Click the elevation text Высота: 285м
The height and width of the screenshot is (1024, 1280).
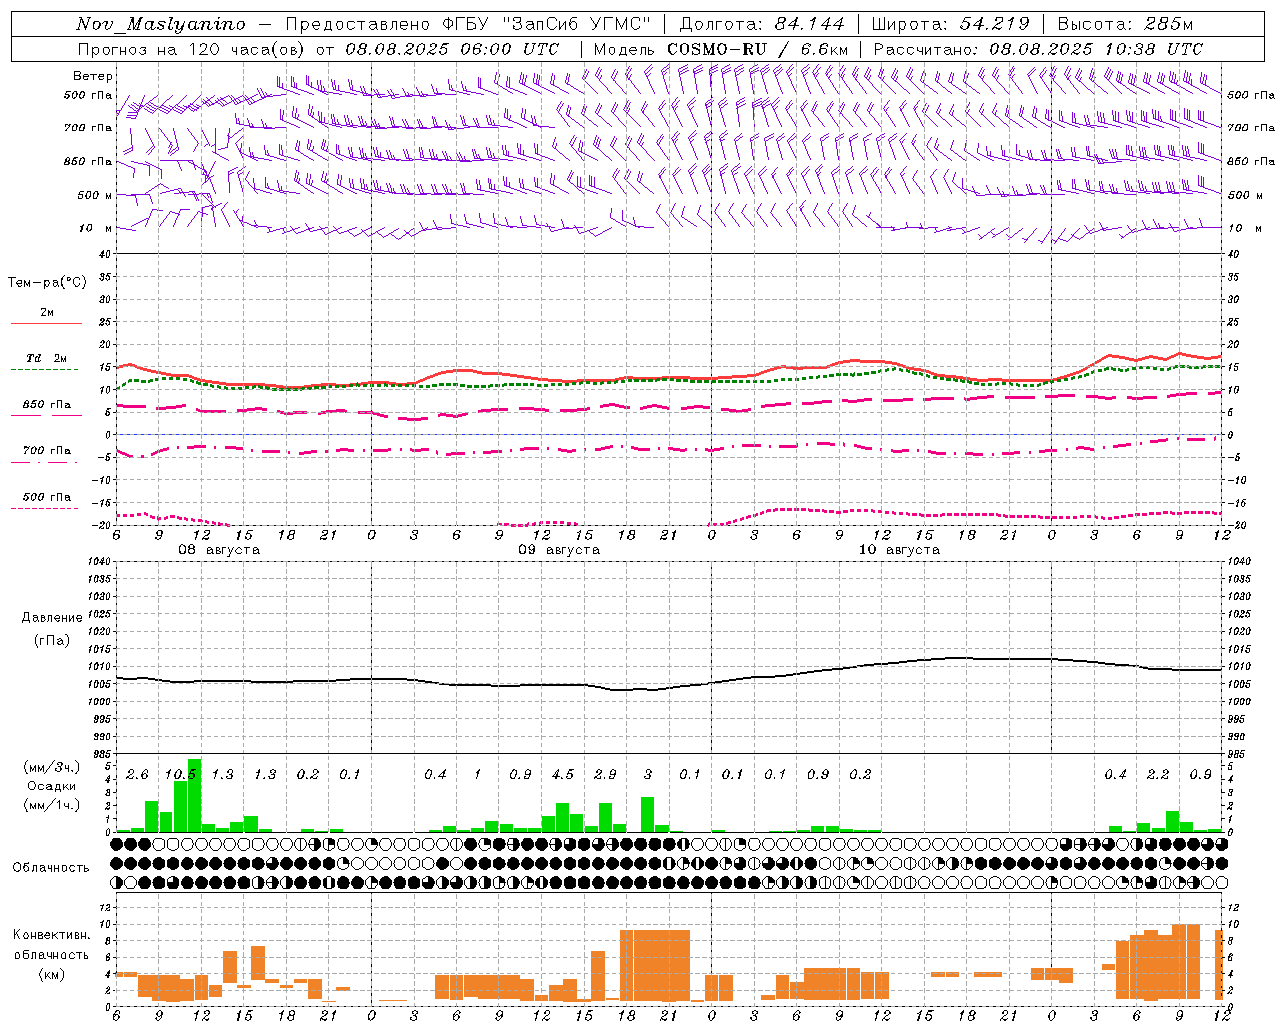(x=1125, y=24)
